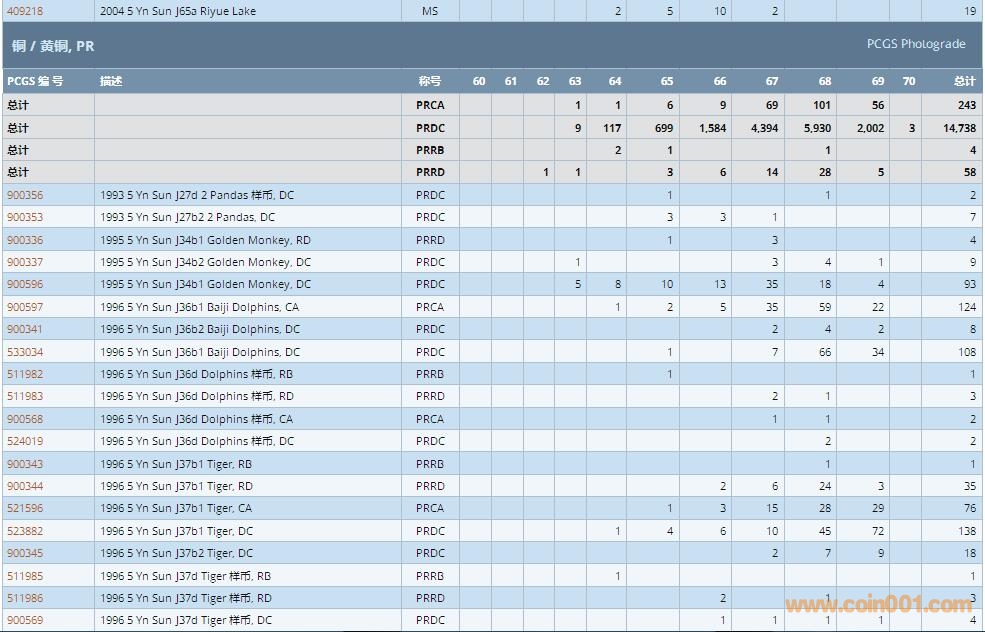The image size is (985, 632).
Task: Click the 总计 total column header
Action: (964, 81)
